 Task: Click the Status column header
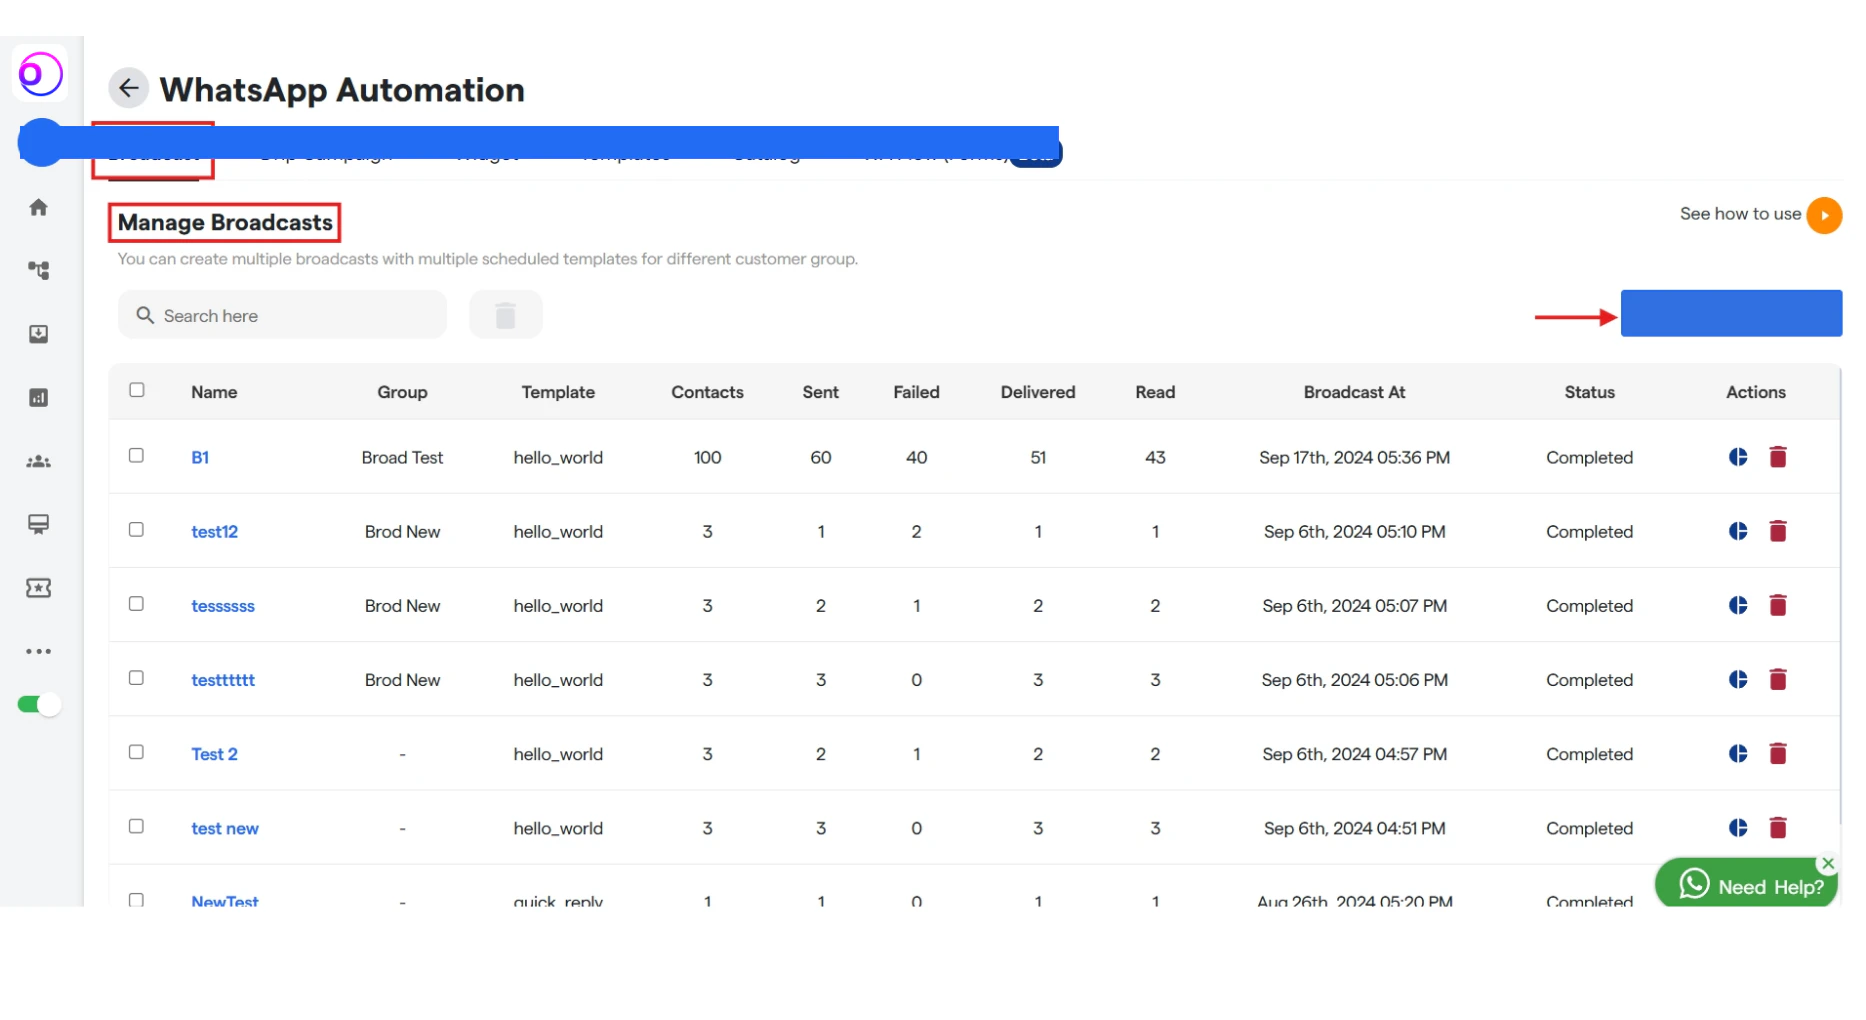point(1589,392)
